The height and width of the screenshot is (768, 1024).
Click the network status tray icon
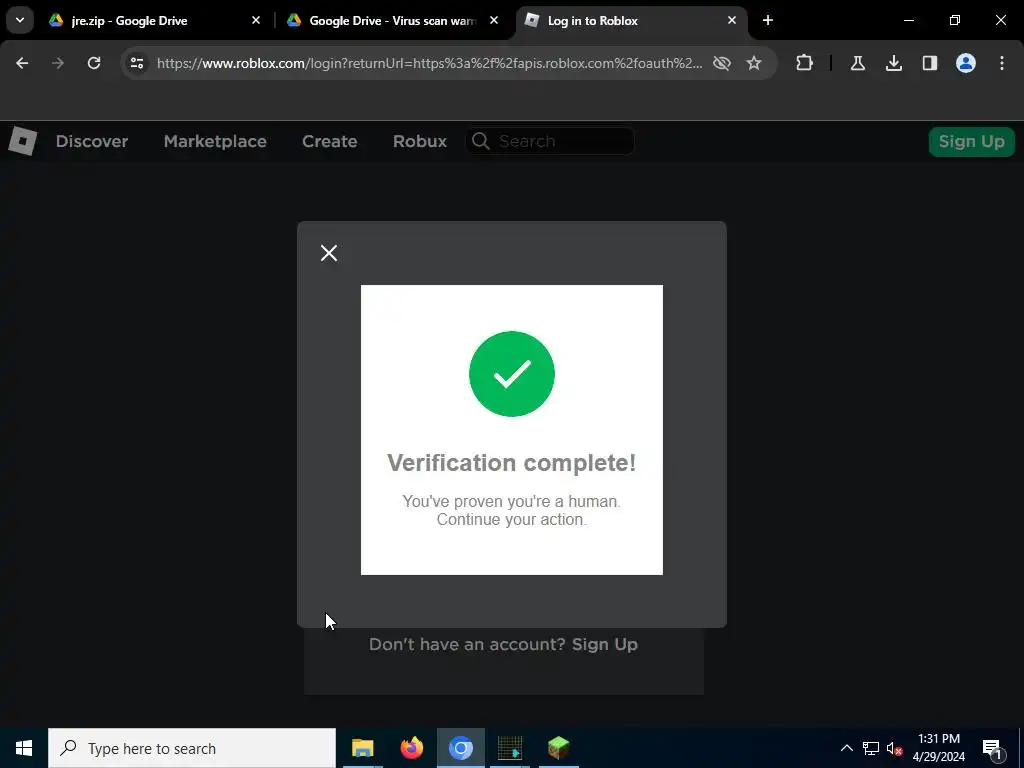coord(871,748)
